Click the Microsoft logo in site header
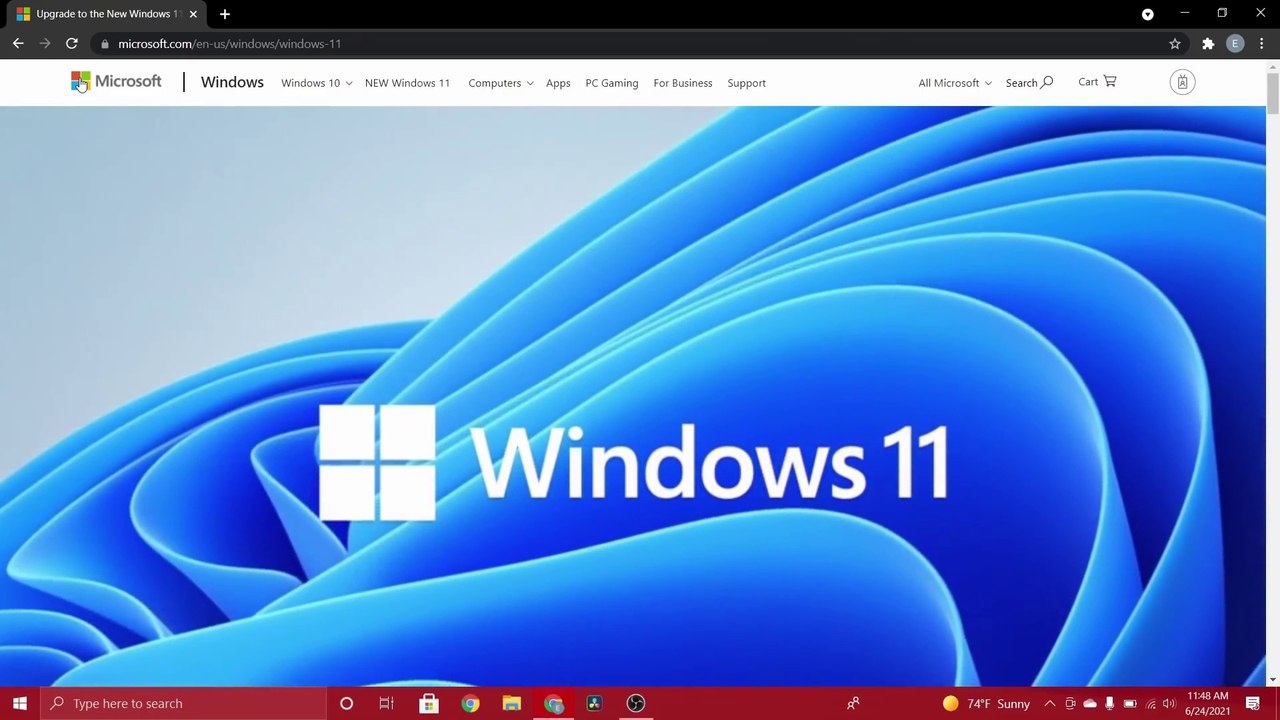1280x720 pixels. (116, 82)
